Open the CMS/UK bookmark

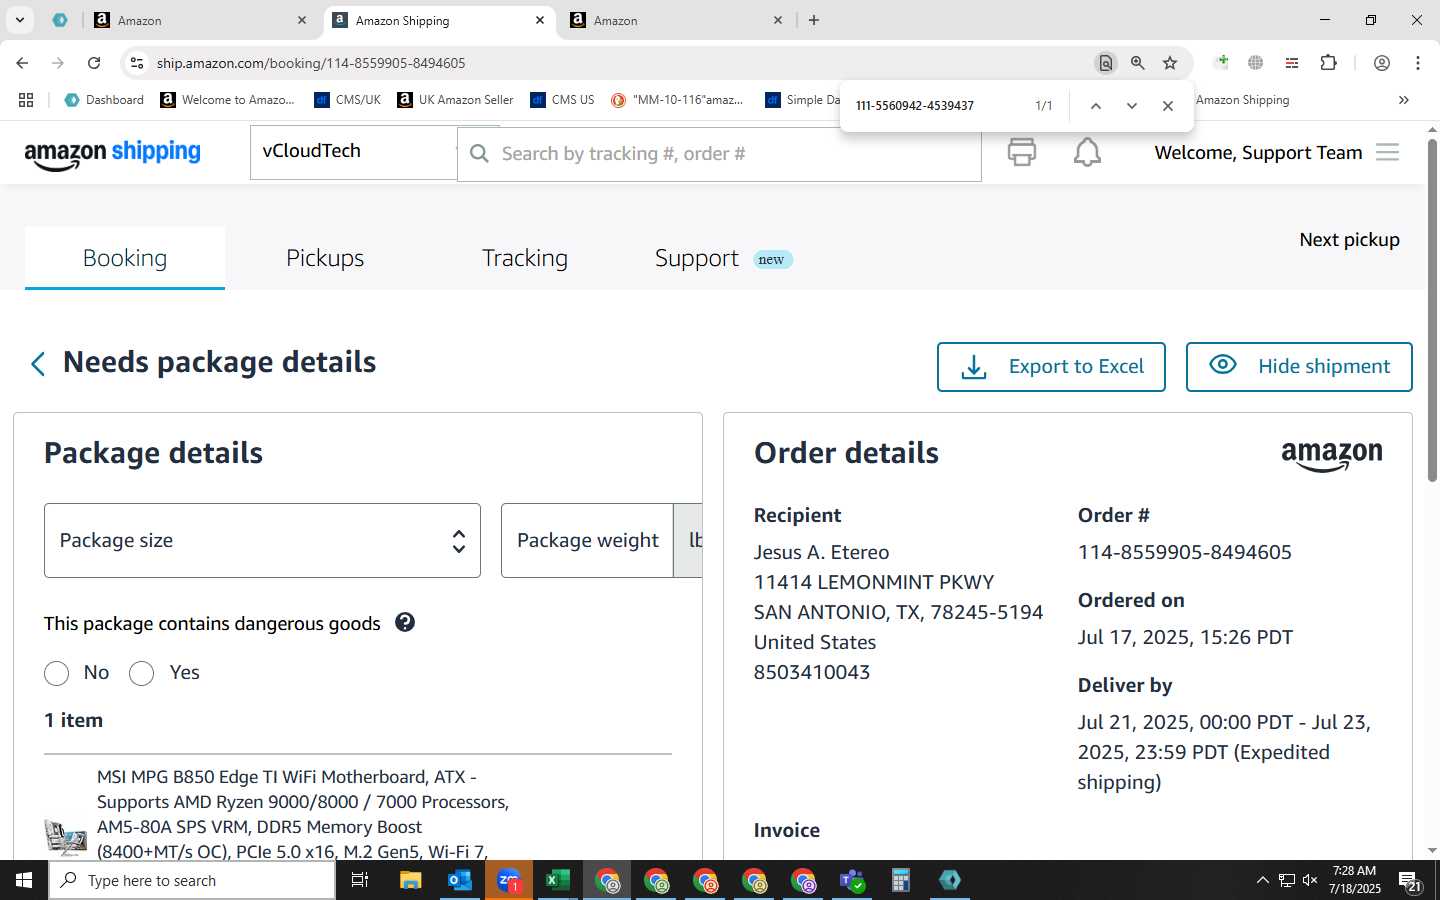[x=347, y=100]
